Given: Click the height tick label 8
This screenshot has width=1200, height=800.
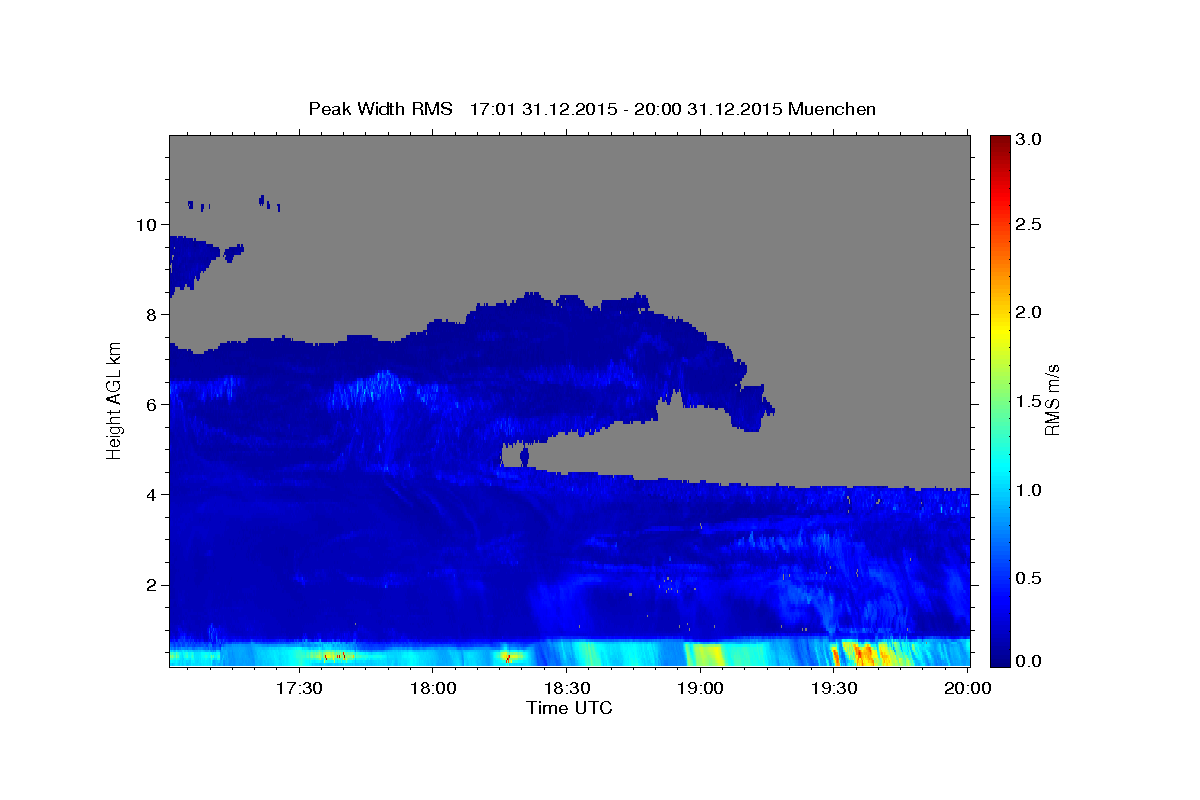Looking at the screenshot, I should pyautogui.click(x=152, y=314).
